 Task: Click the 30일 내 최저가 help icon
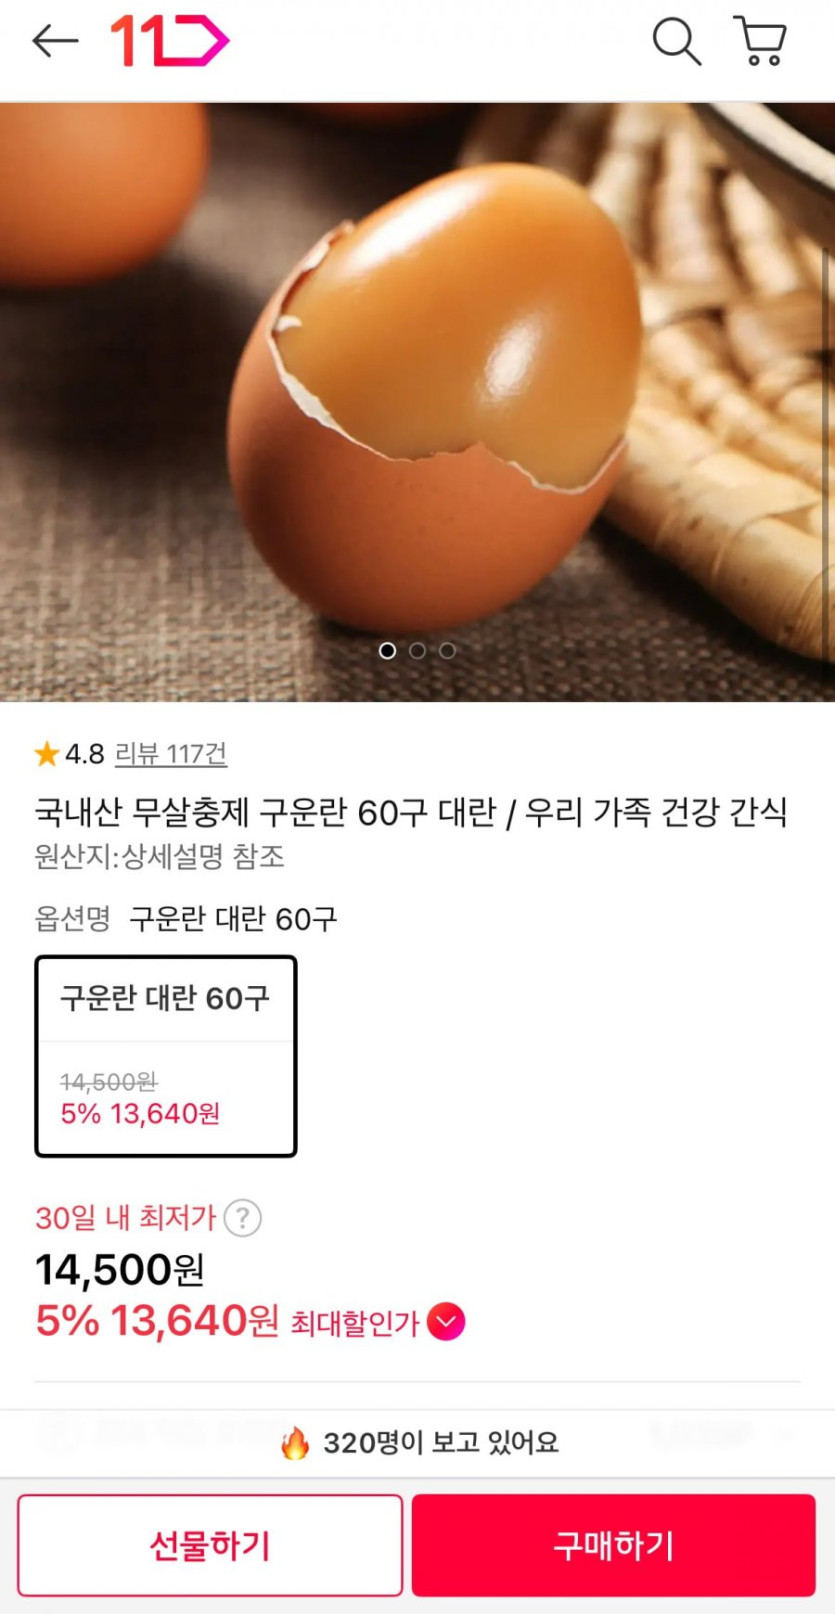[243, 1218]
